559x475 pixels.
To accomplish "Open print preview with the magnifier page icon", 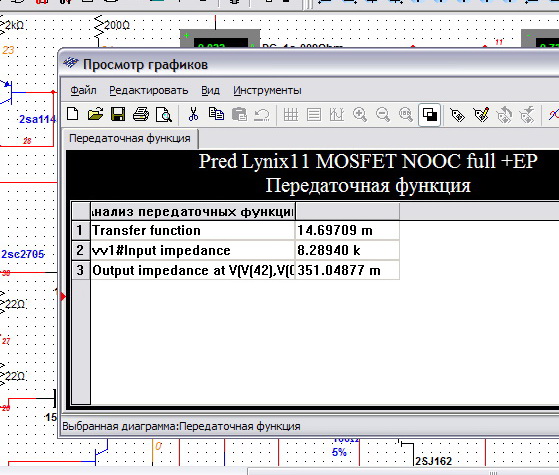I will click(x=164, y=114).
